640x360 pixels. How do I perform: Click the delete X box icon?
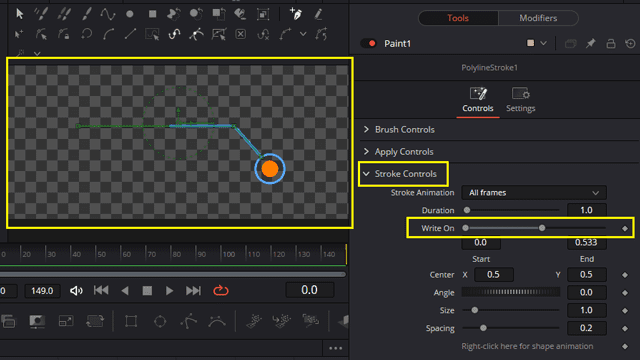(241, 34)
